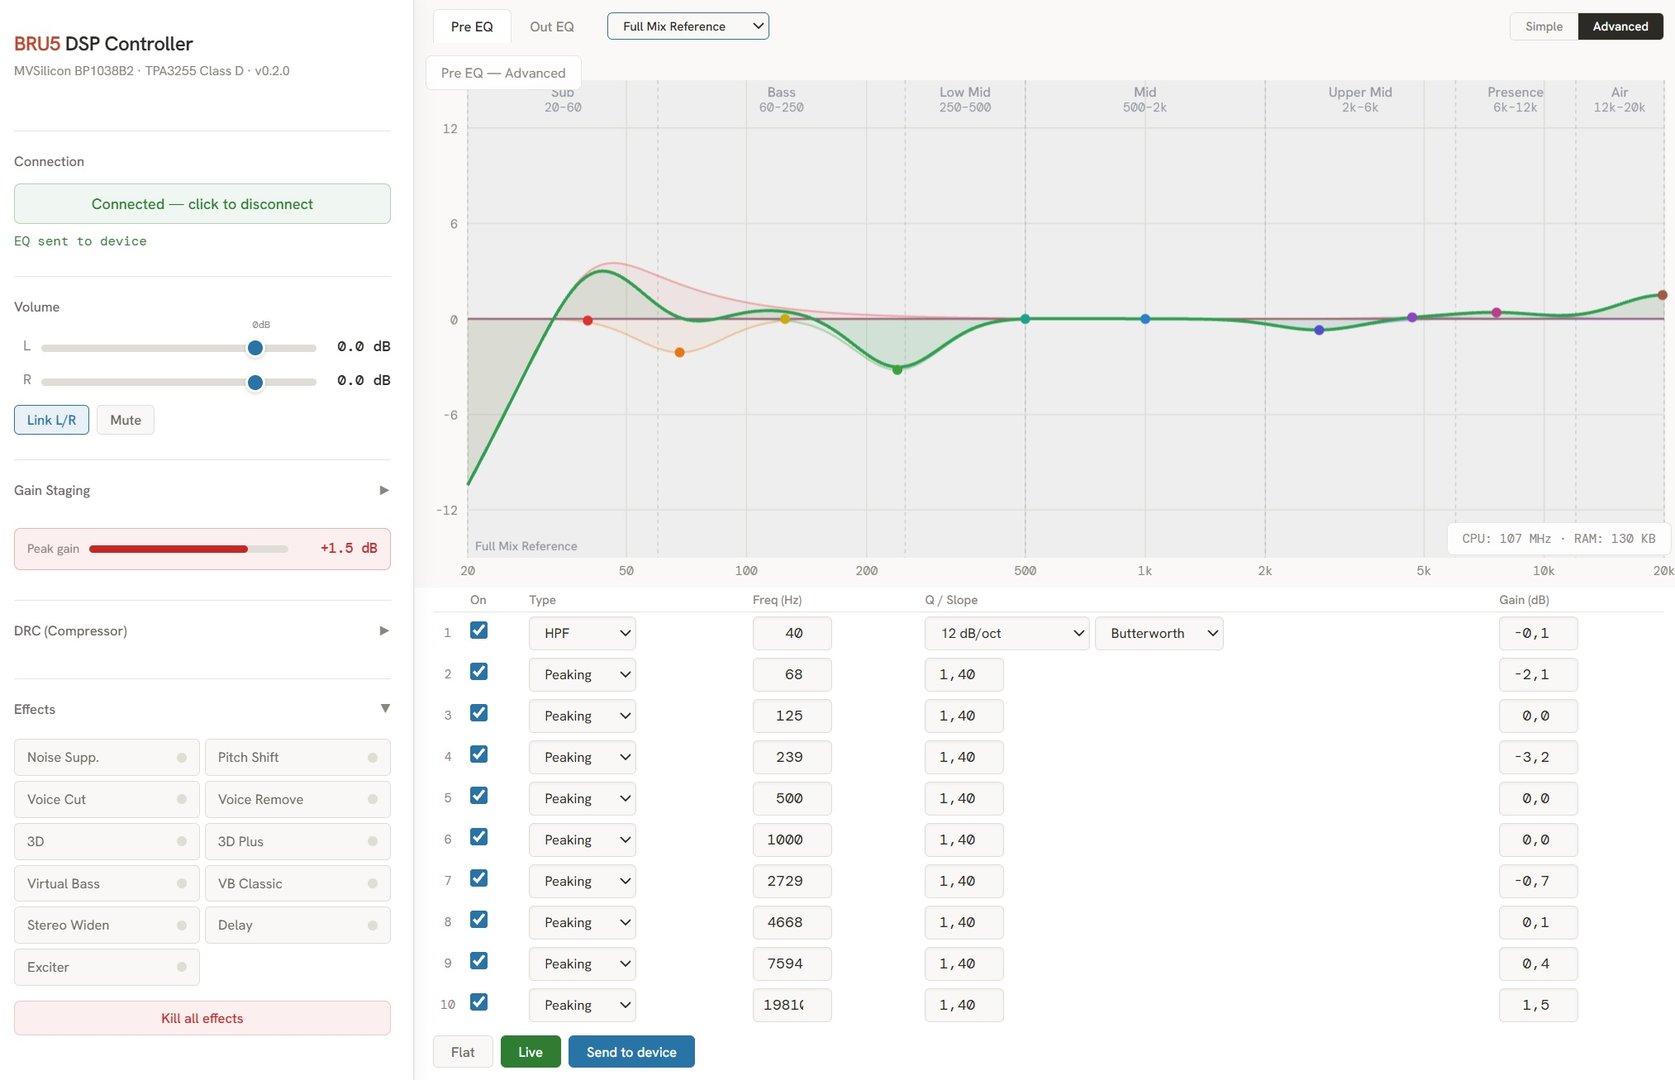Click band 10 gain field showing 1,5
This screenshot has height=1080, width=1675.
tap(1538, 1005)
